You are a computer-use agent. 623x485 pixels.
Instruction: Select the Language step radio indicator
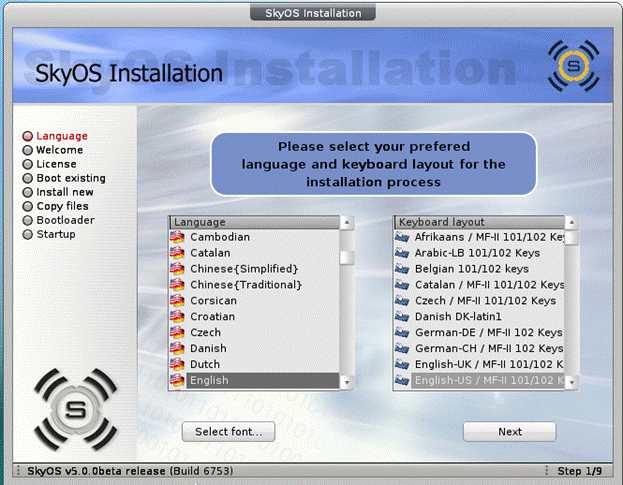[x=27, y=136]
